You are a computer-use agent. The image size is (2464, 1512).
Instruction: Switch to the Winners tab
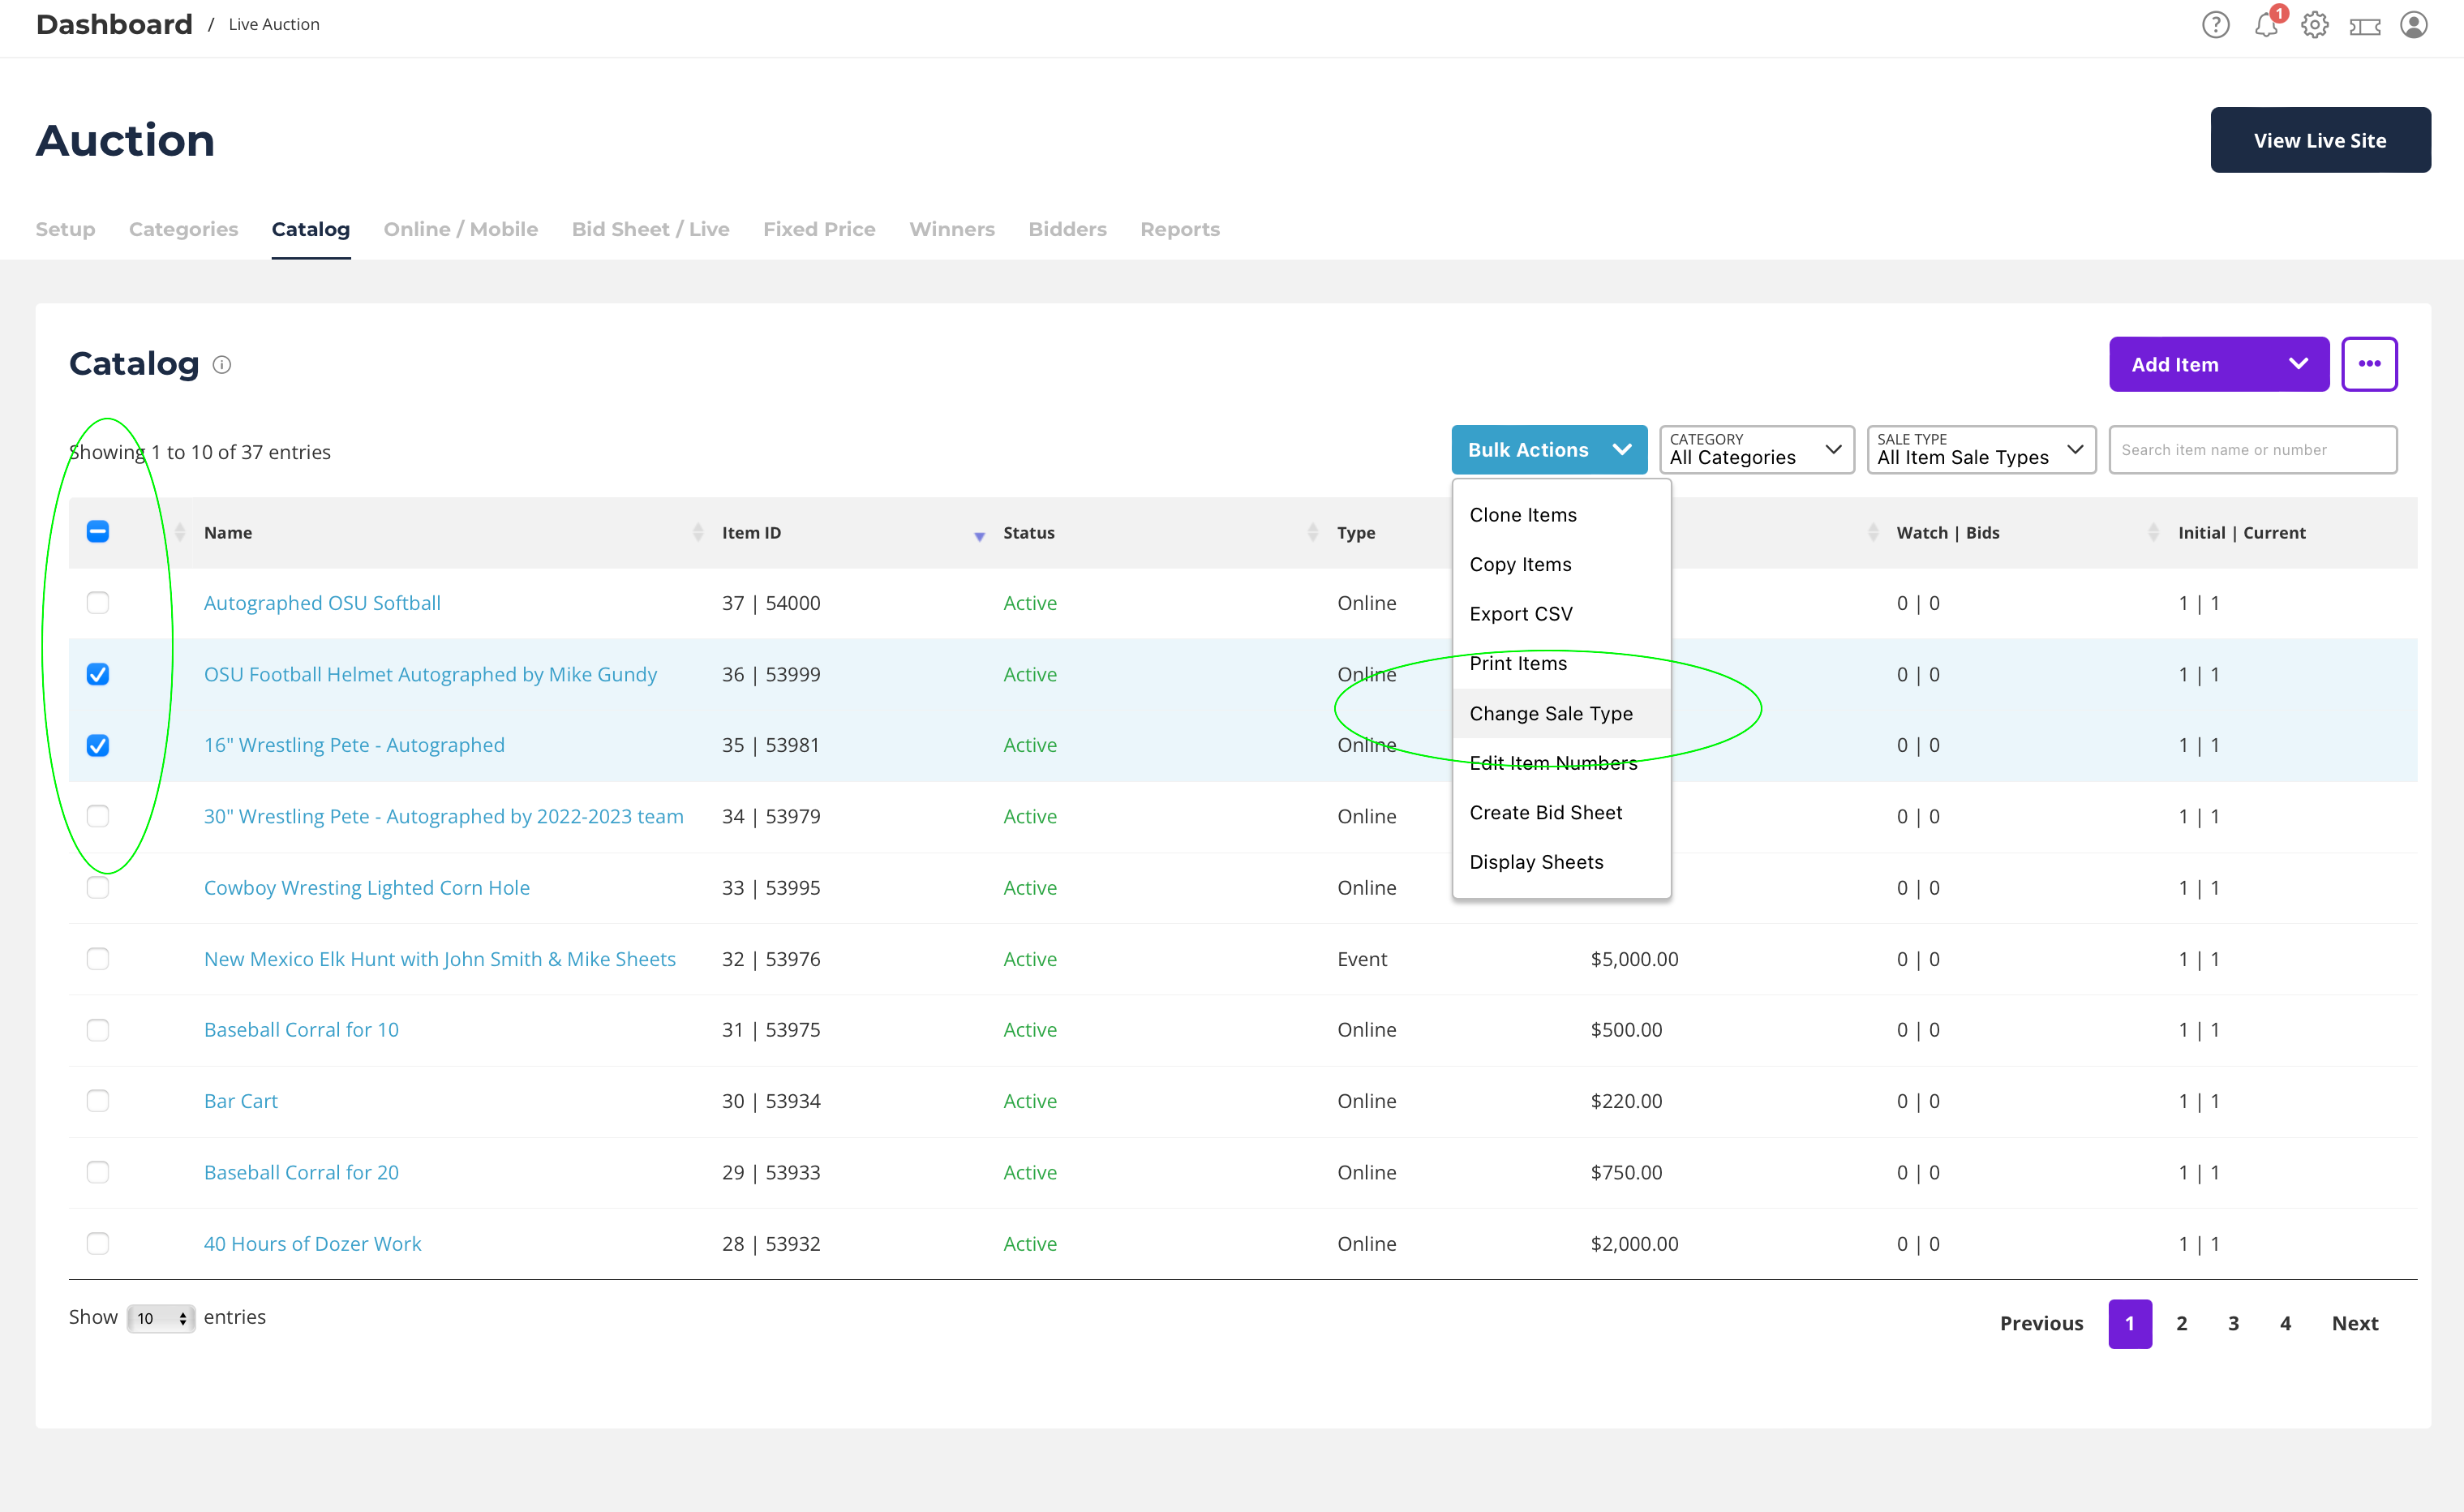(951, 229)
